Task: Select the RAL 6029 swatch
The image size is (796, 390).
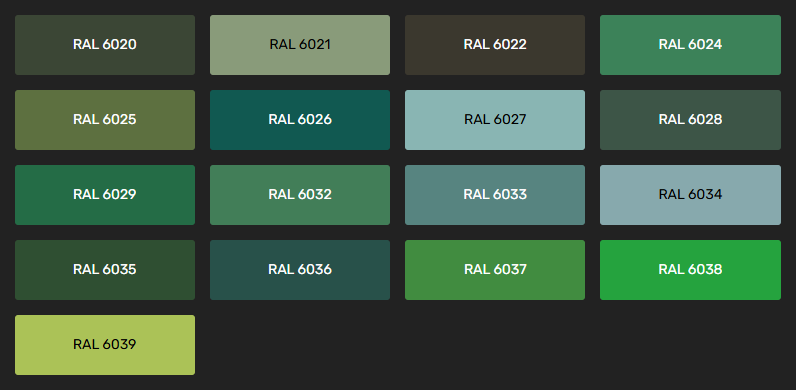Action: coord(105,195)
